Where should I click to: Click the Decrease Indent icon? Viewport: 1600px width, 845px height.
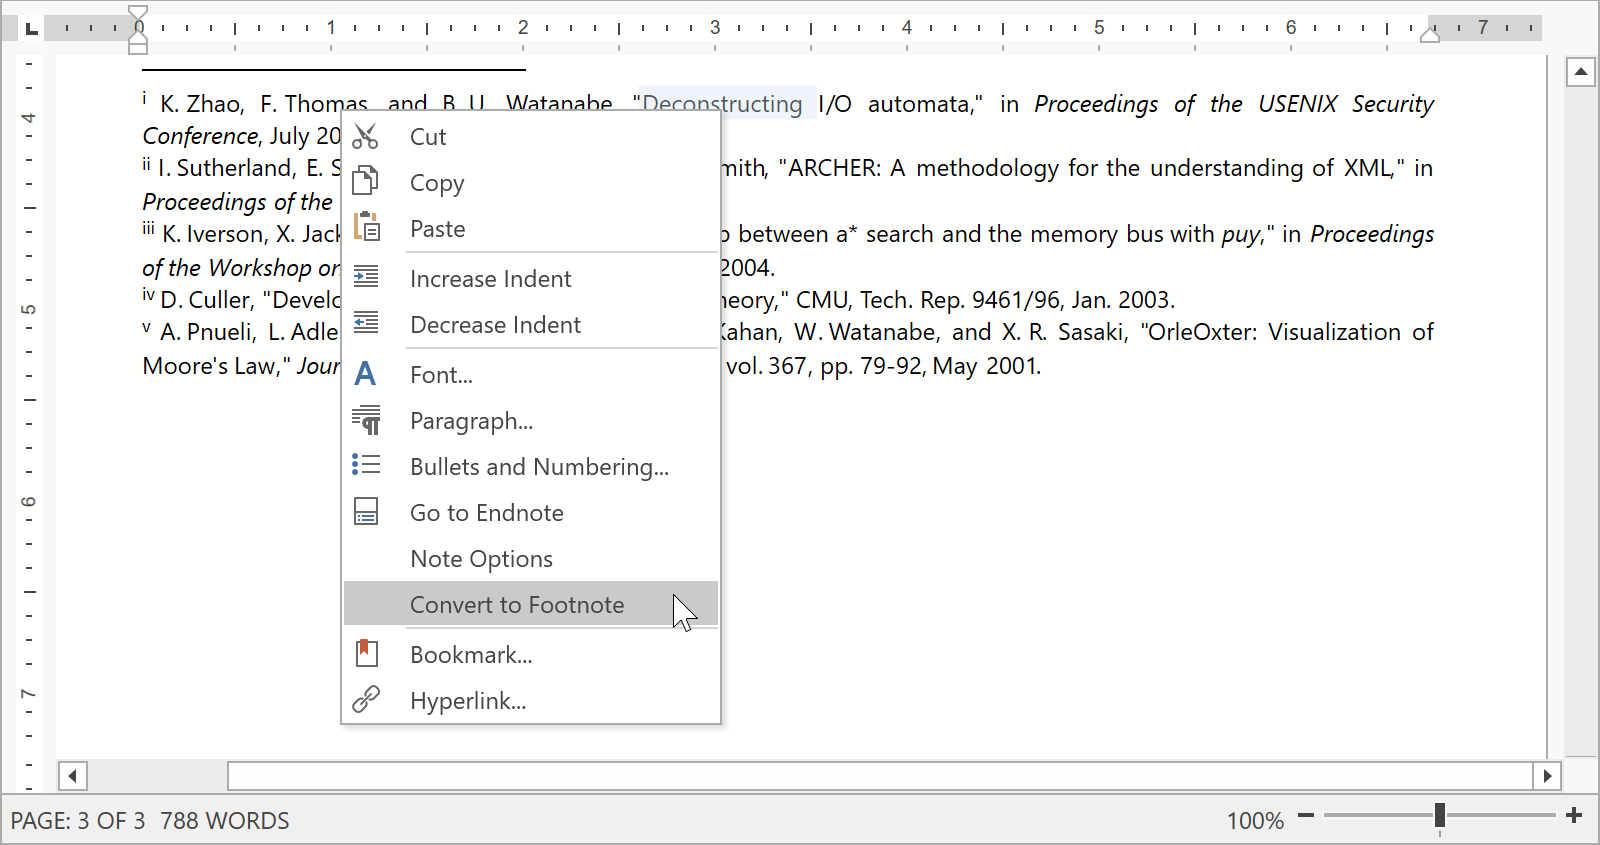pos(366,324)
